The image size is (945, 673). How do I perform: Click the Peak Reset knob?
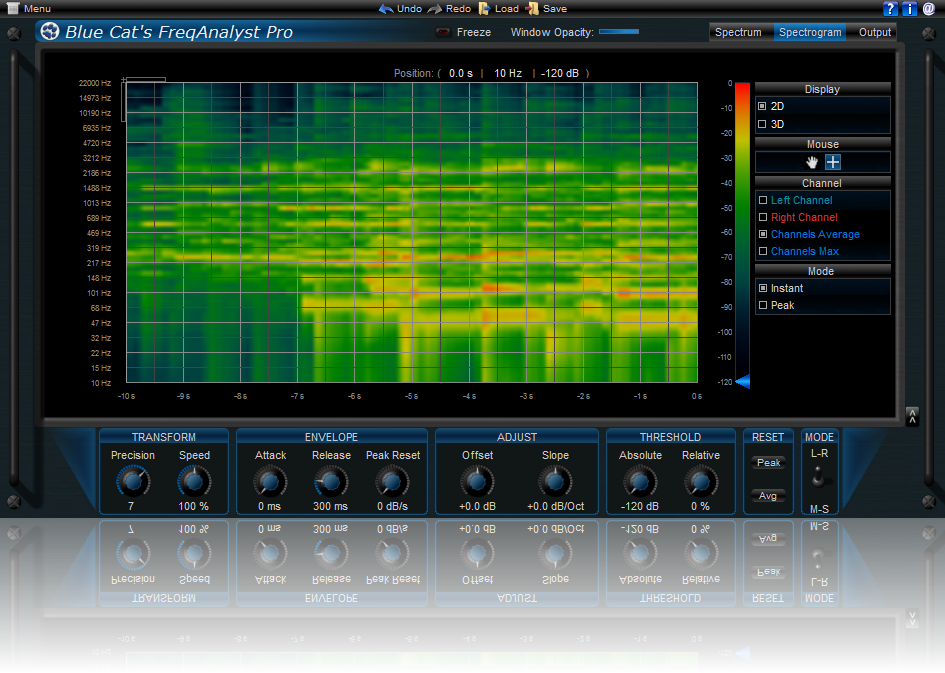coord(392,481)
